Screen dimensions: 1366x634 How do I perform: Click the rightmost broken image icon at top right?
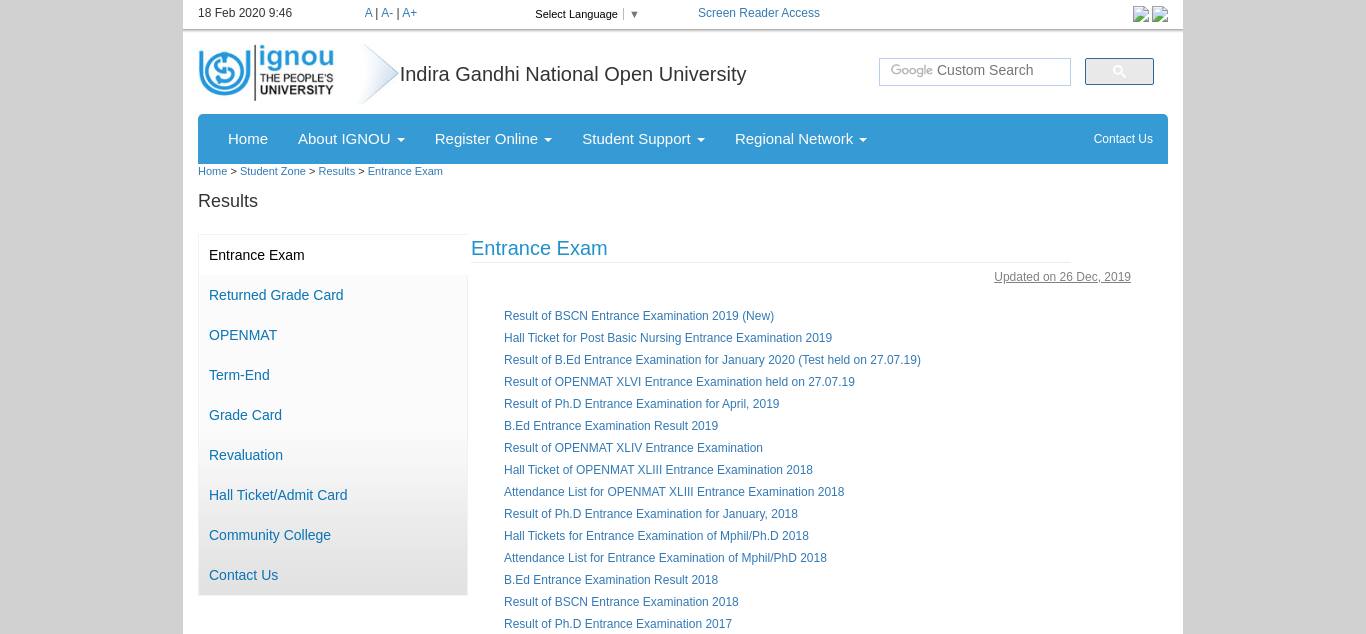click(x=1160, y=14)
